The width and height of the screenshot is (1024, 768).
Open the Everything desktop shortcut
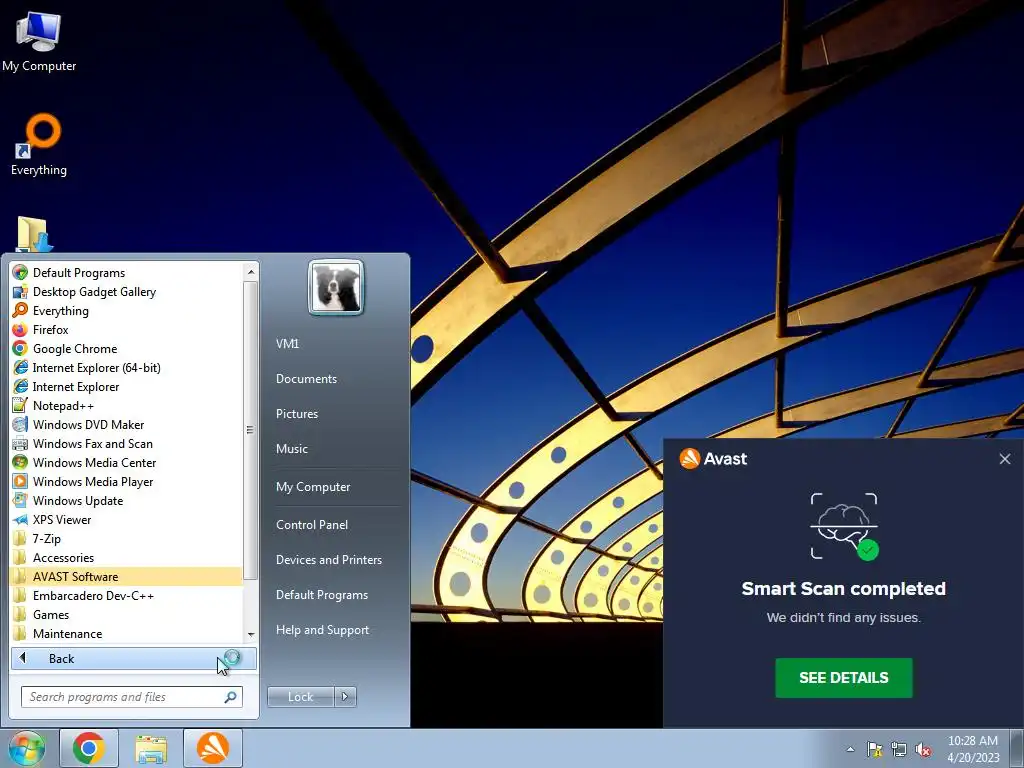(39, 145)
